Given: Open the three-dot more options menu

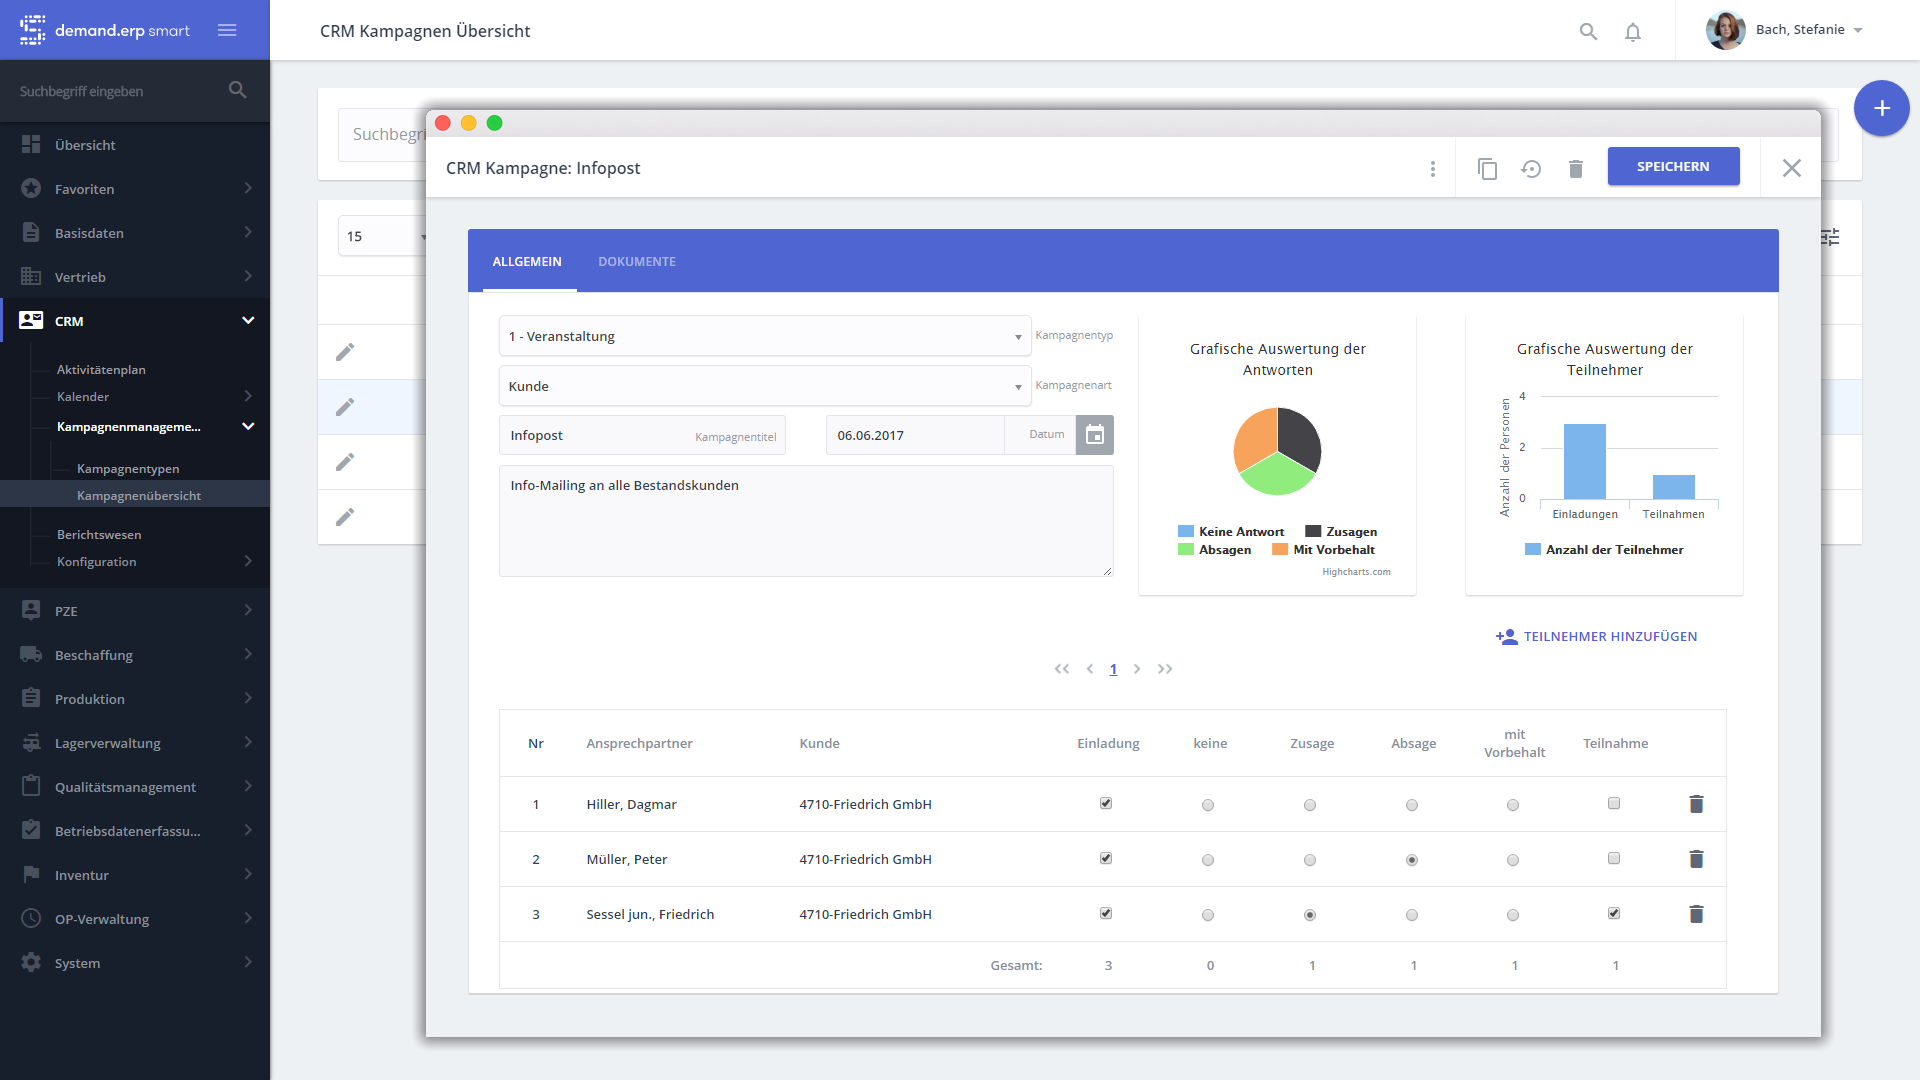Looking at the screenshot, I should [x=1433, y=169].
